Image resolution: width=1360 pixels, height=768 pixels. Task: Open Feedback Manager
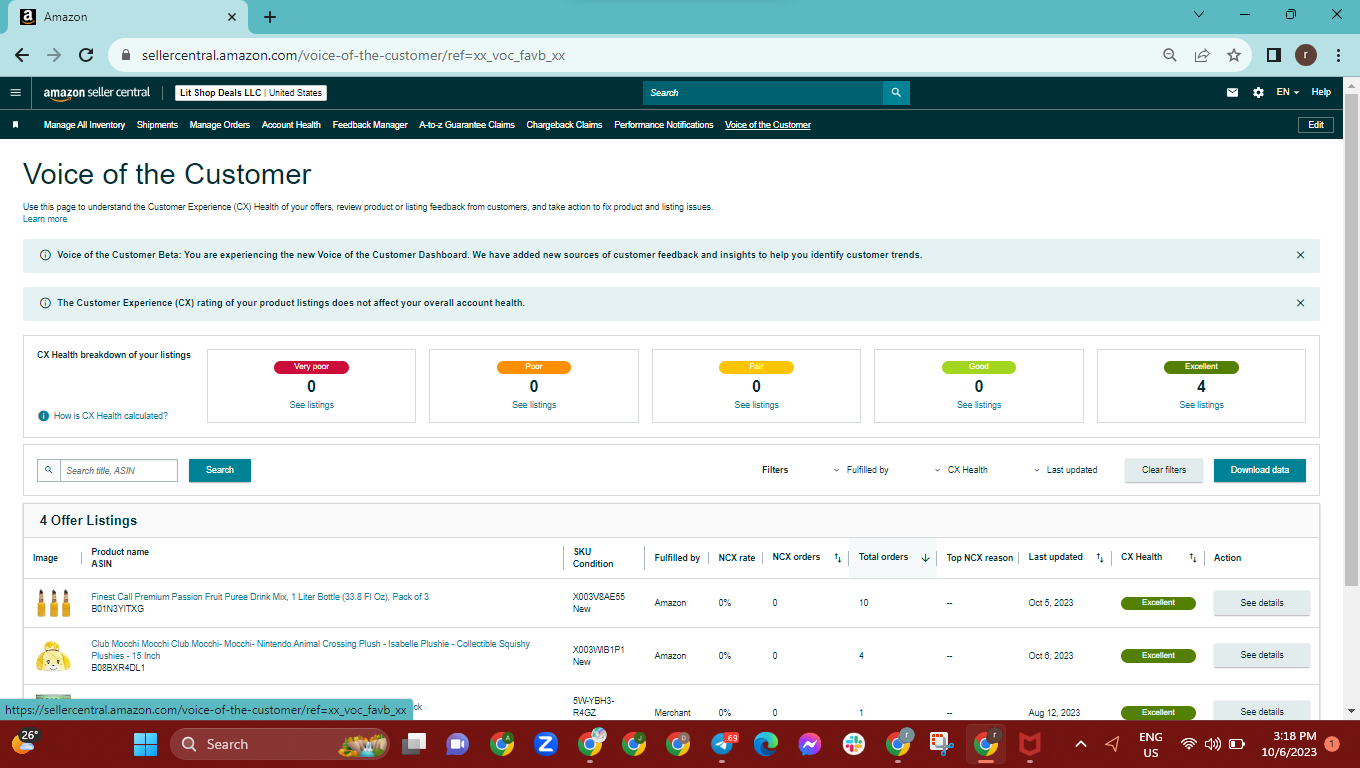(370, 125)
